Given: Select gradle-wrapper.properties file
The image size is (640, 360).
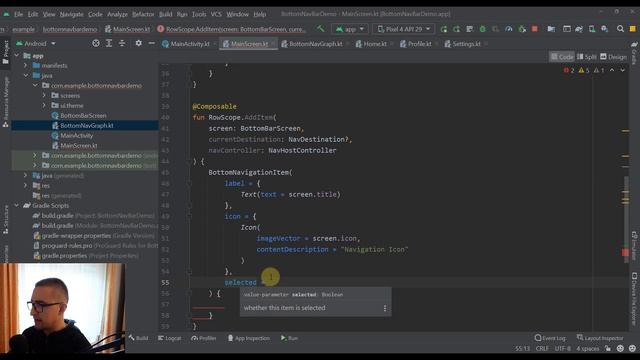Looking at the screenshot, I should [76, 236].
